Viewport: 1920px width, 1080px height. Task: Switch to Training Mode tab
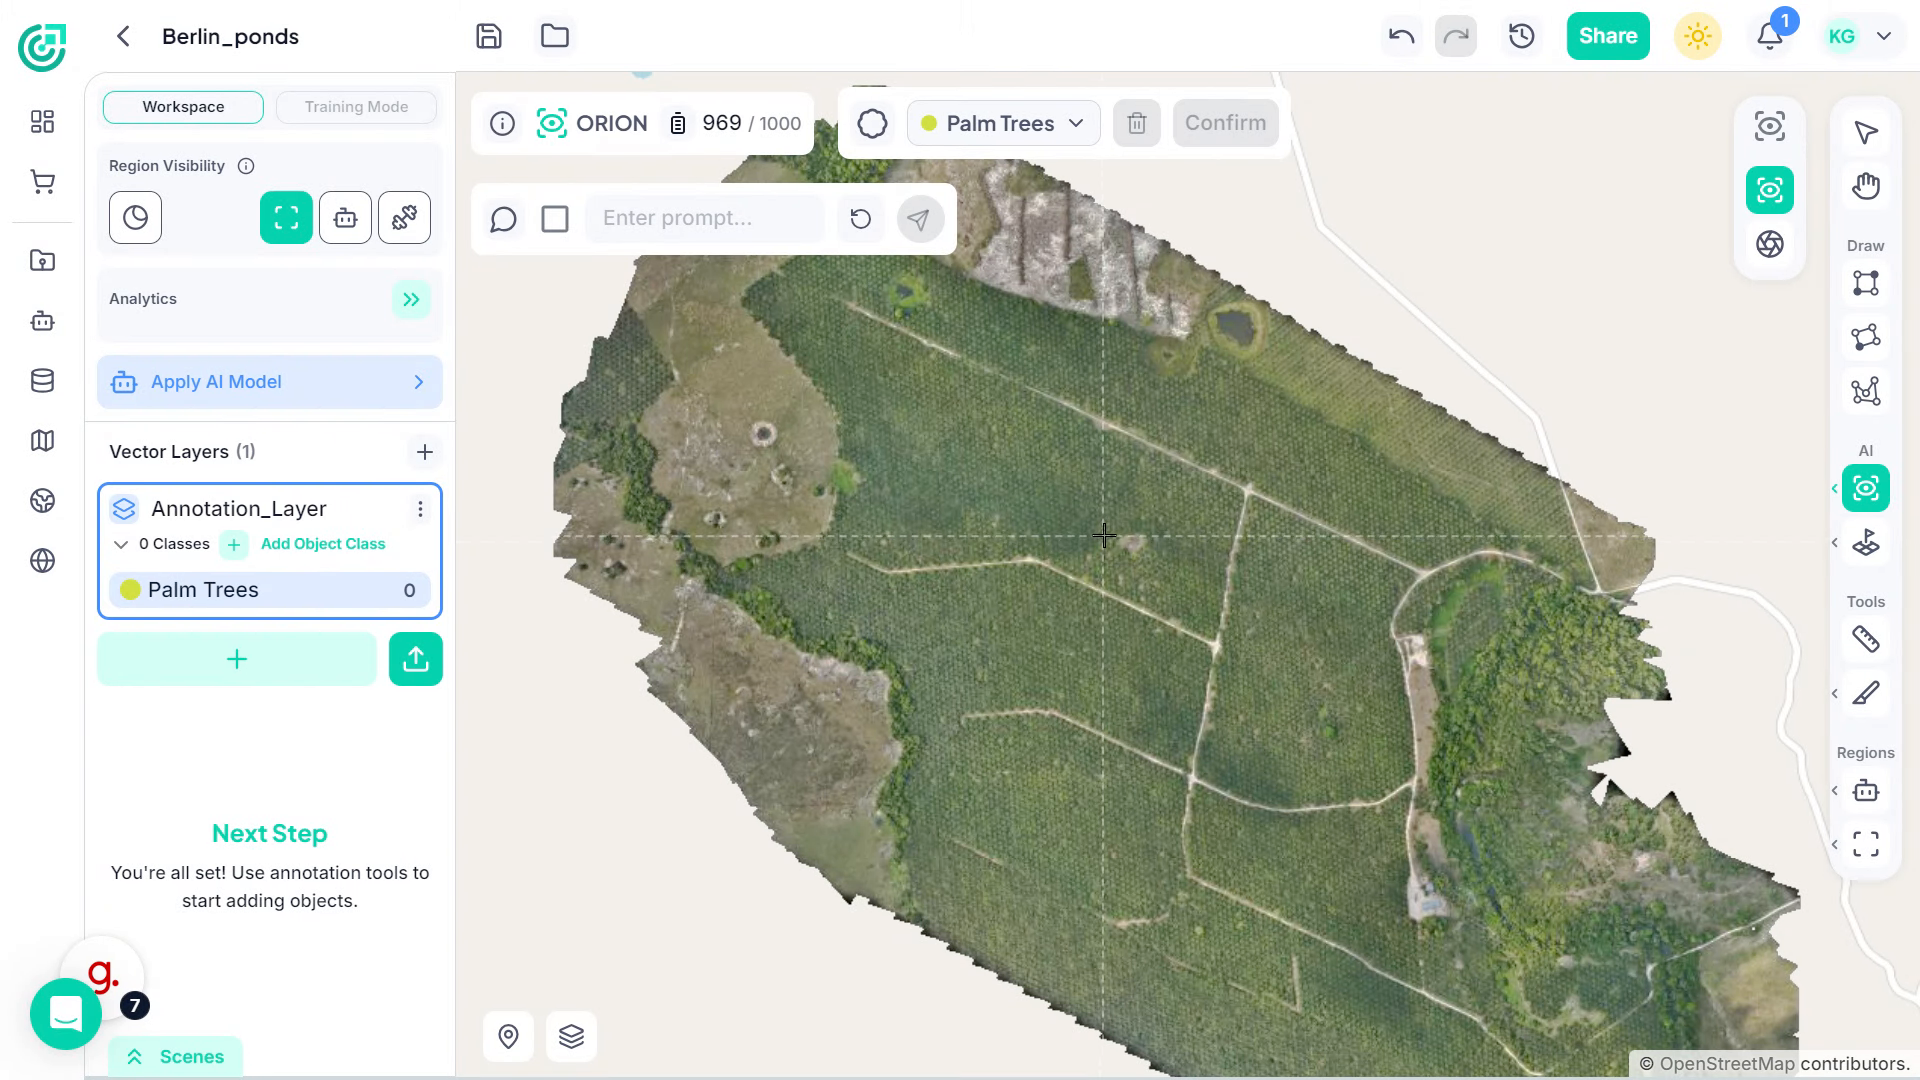(x=356, y=107)
